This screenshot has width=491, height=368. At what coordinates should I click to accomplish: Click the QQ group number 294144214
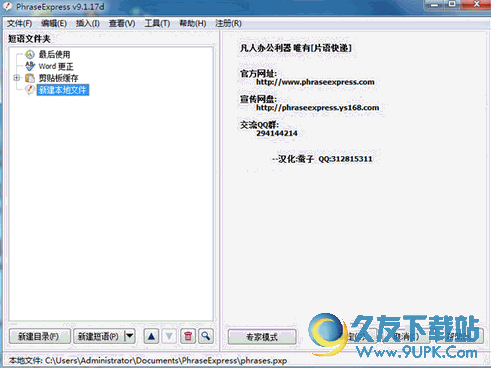pos(277,133)
